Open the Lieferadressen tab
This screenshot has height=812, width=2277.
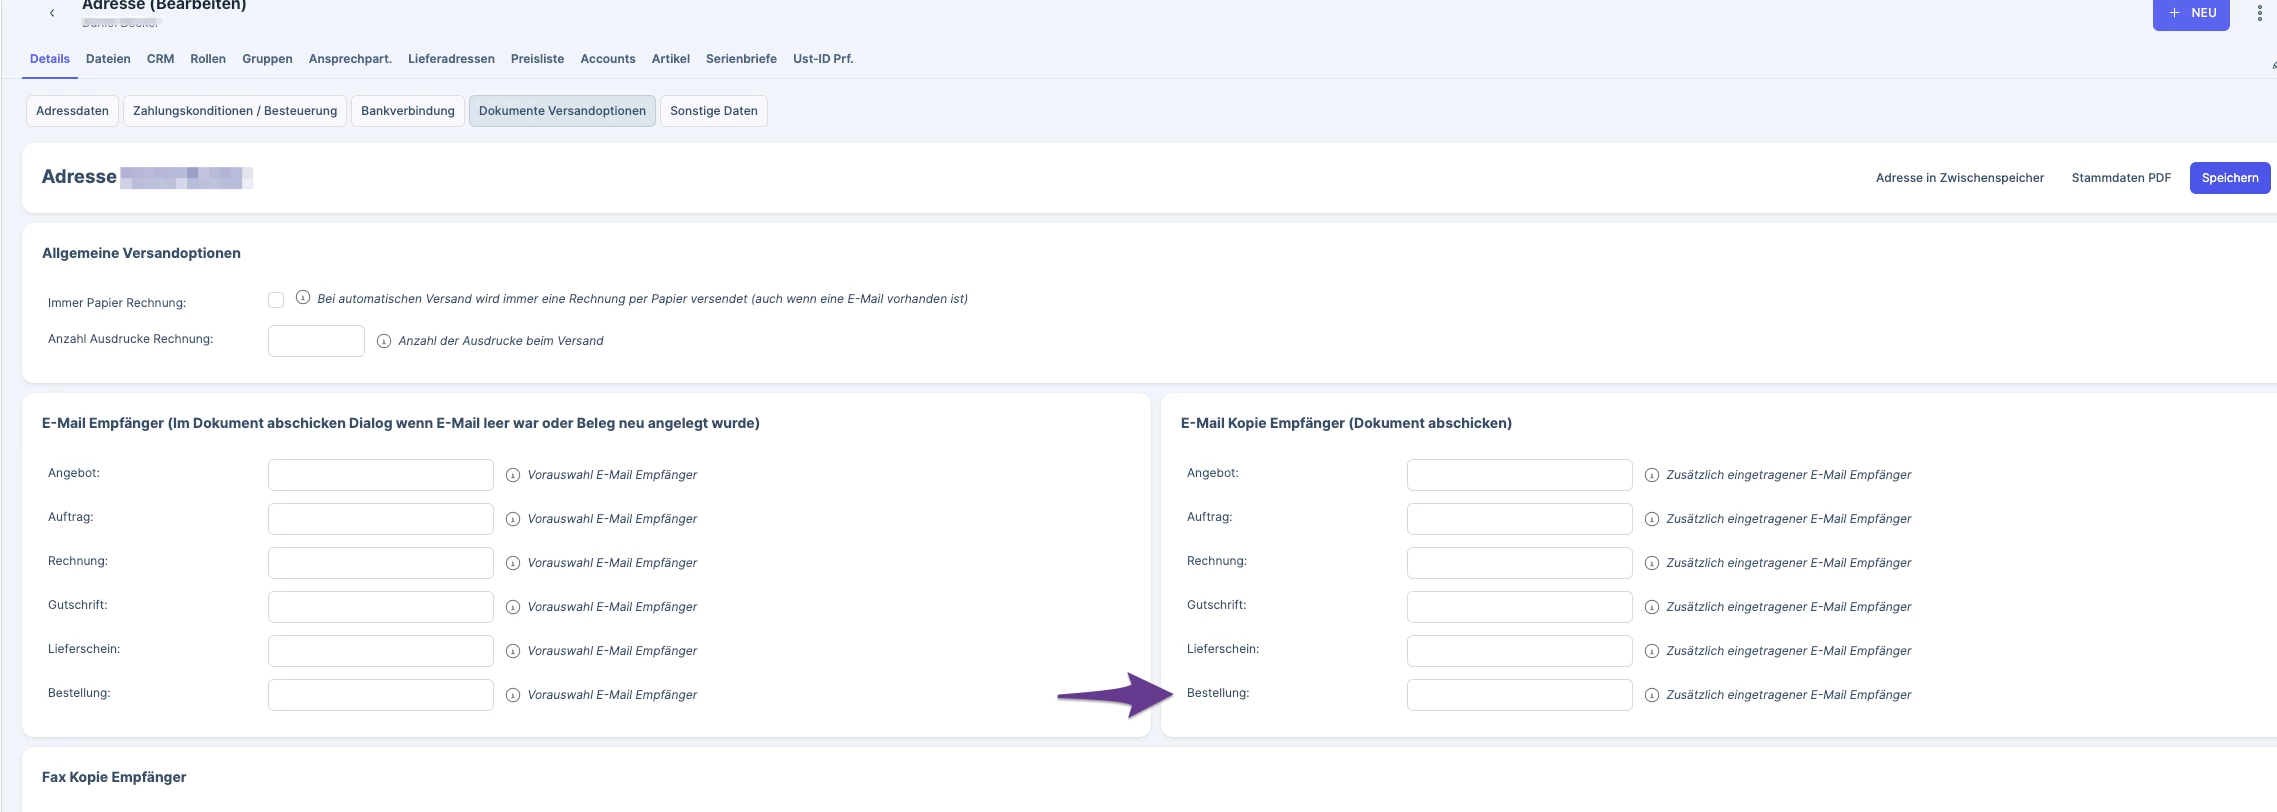[451, 59]
